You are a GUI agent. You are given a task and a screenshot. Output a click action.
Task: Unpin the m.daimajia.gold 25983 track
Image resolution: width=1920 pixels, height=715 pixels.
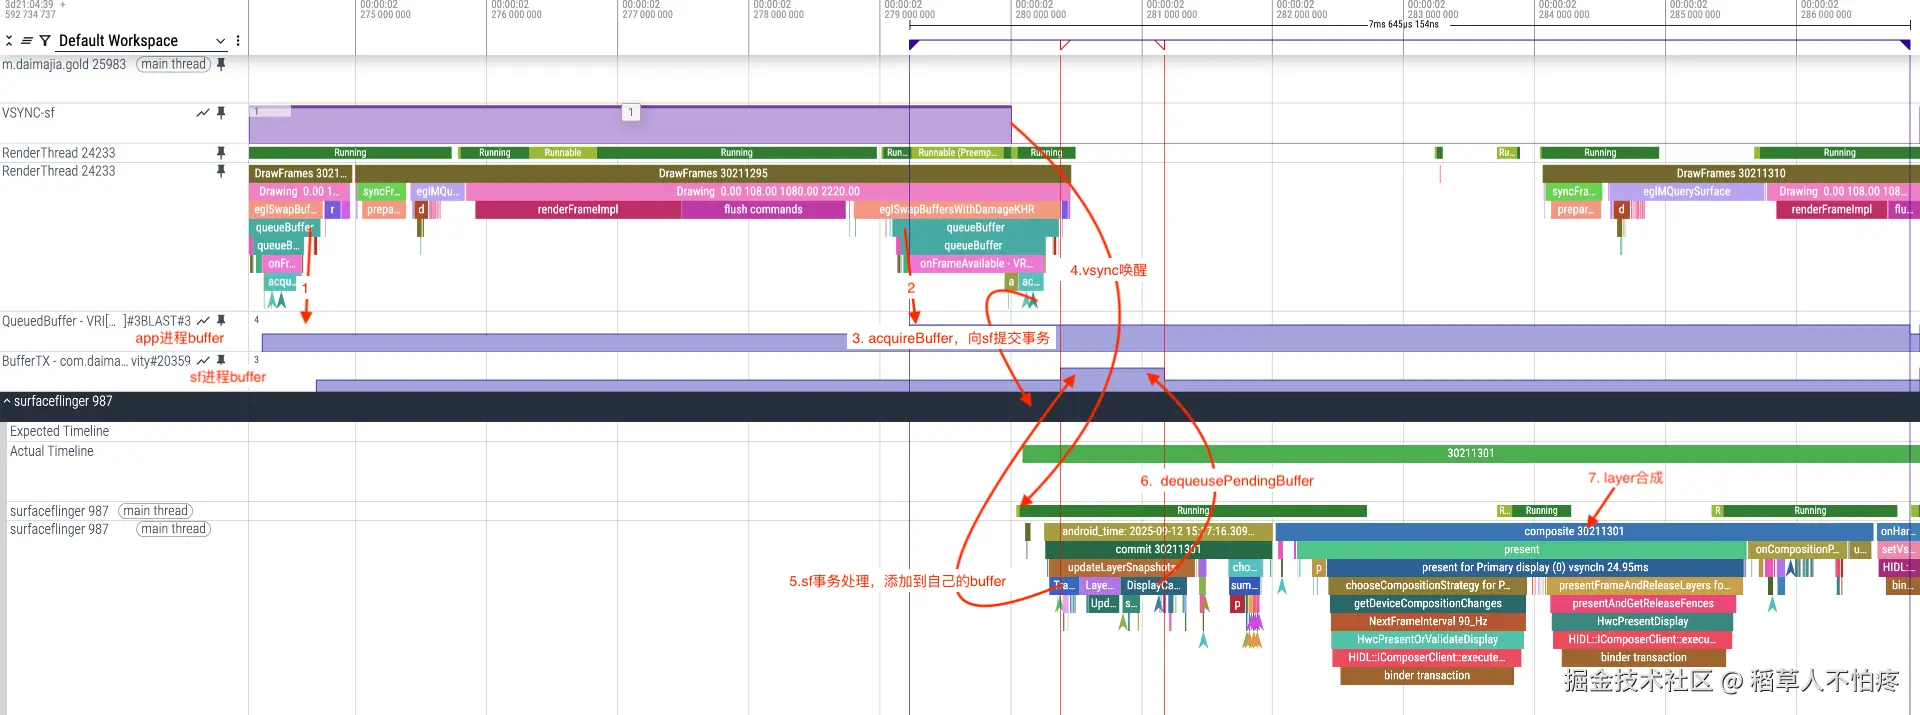point(221,64)
